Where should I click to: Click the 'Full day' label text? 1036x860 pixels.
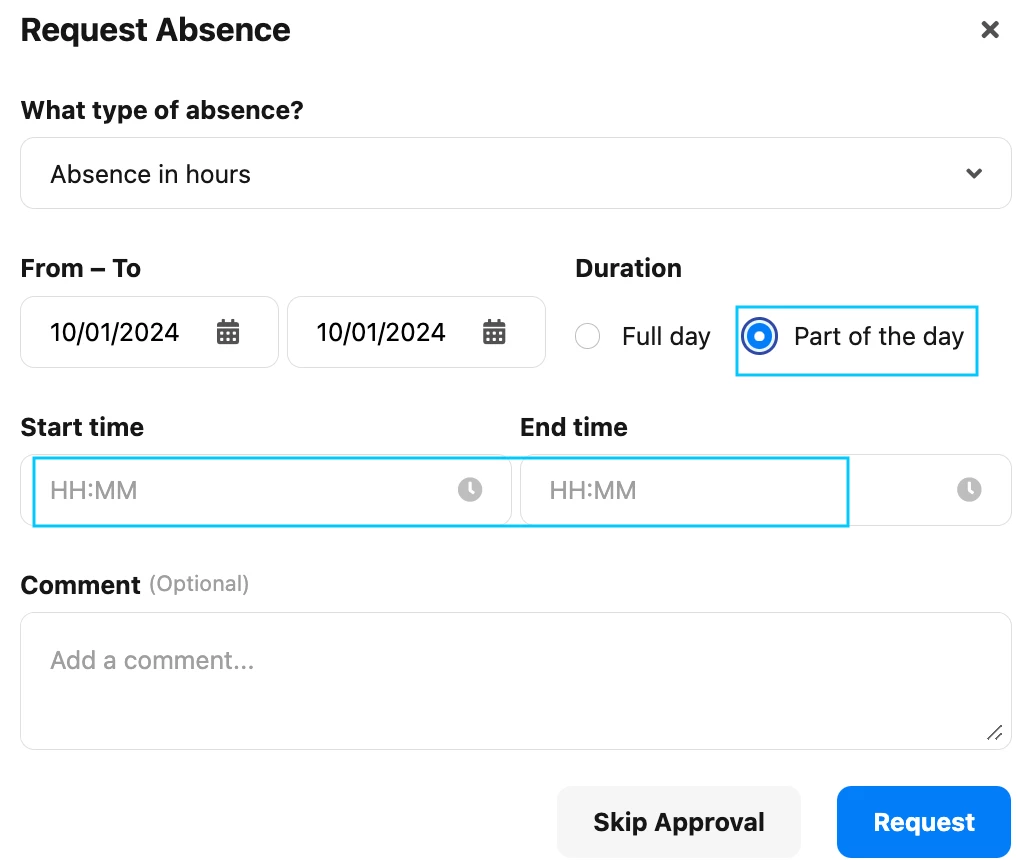click(x=666, y=336)
